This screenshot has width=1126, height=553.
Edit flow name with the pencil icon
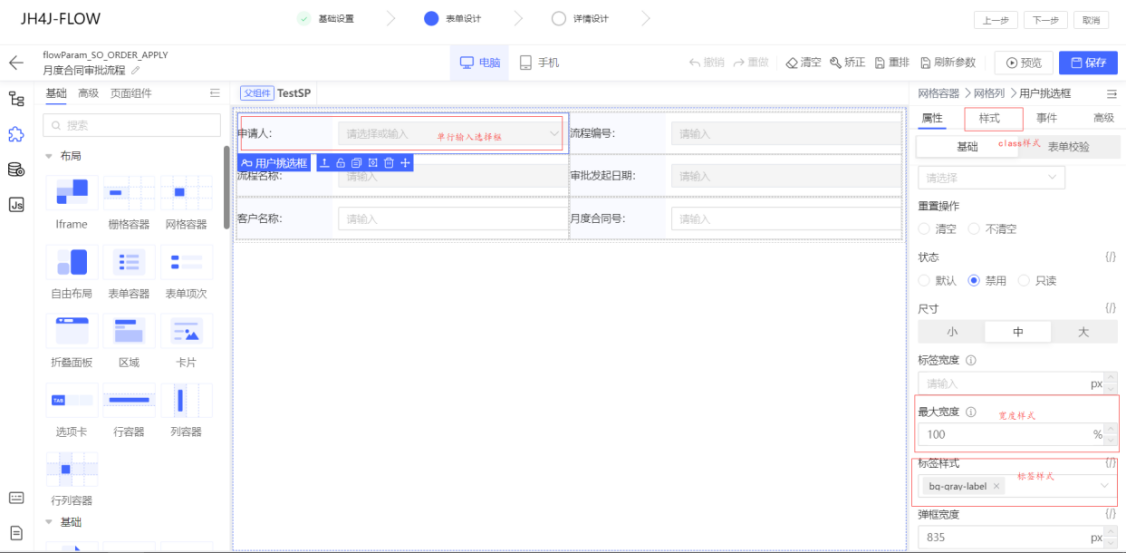coord(136,70)
